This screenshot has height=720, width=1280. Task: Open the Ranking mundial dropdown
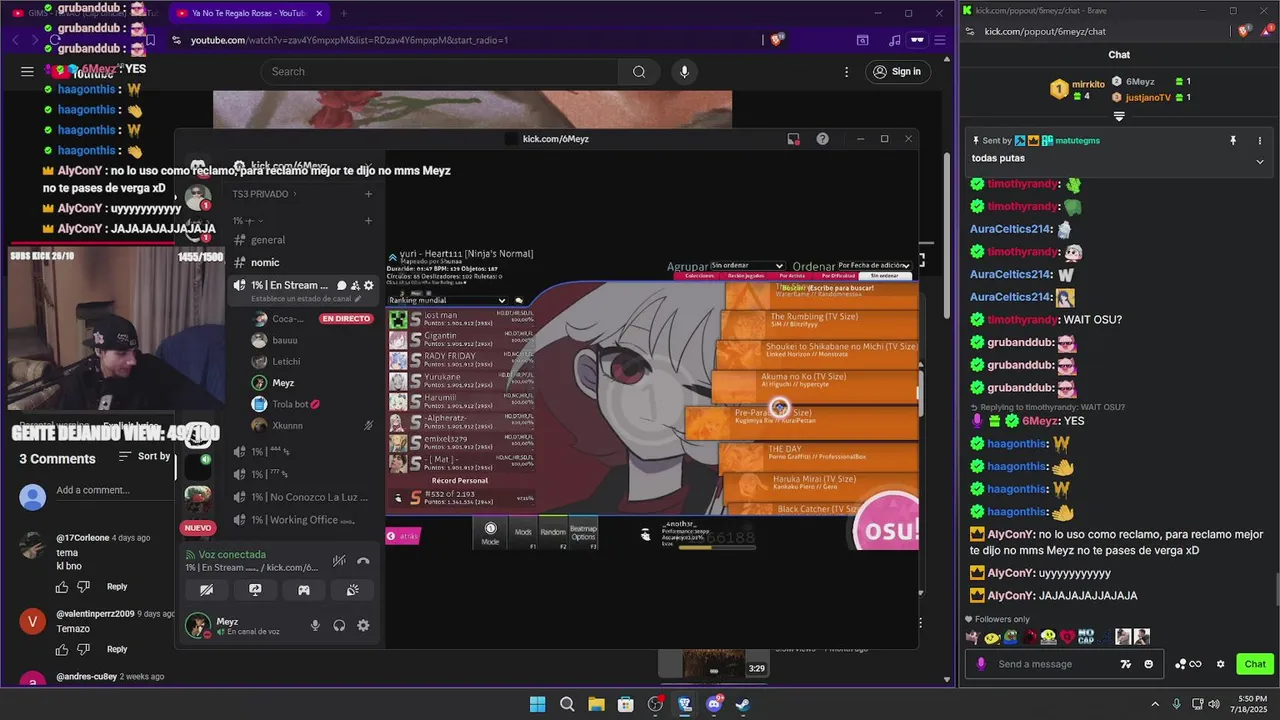point(448,300)
